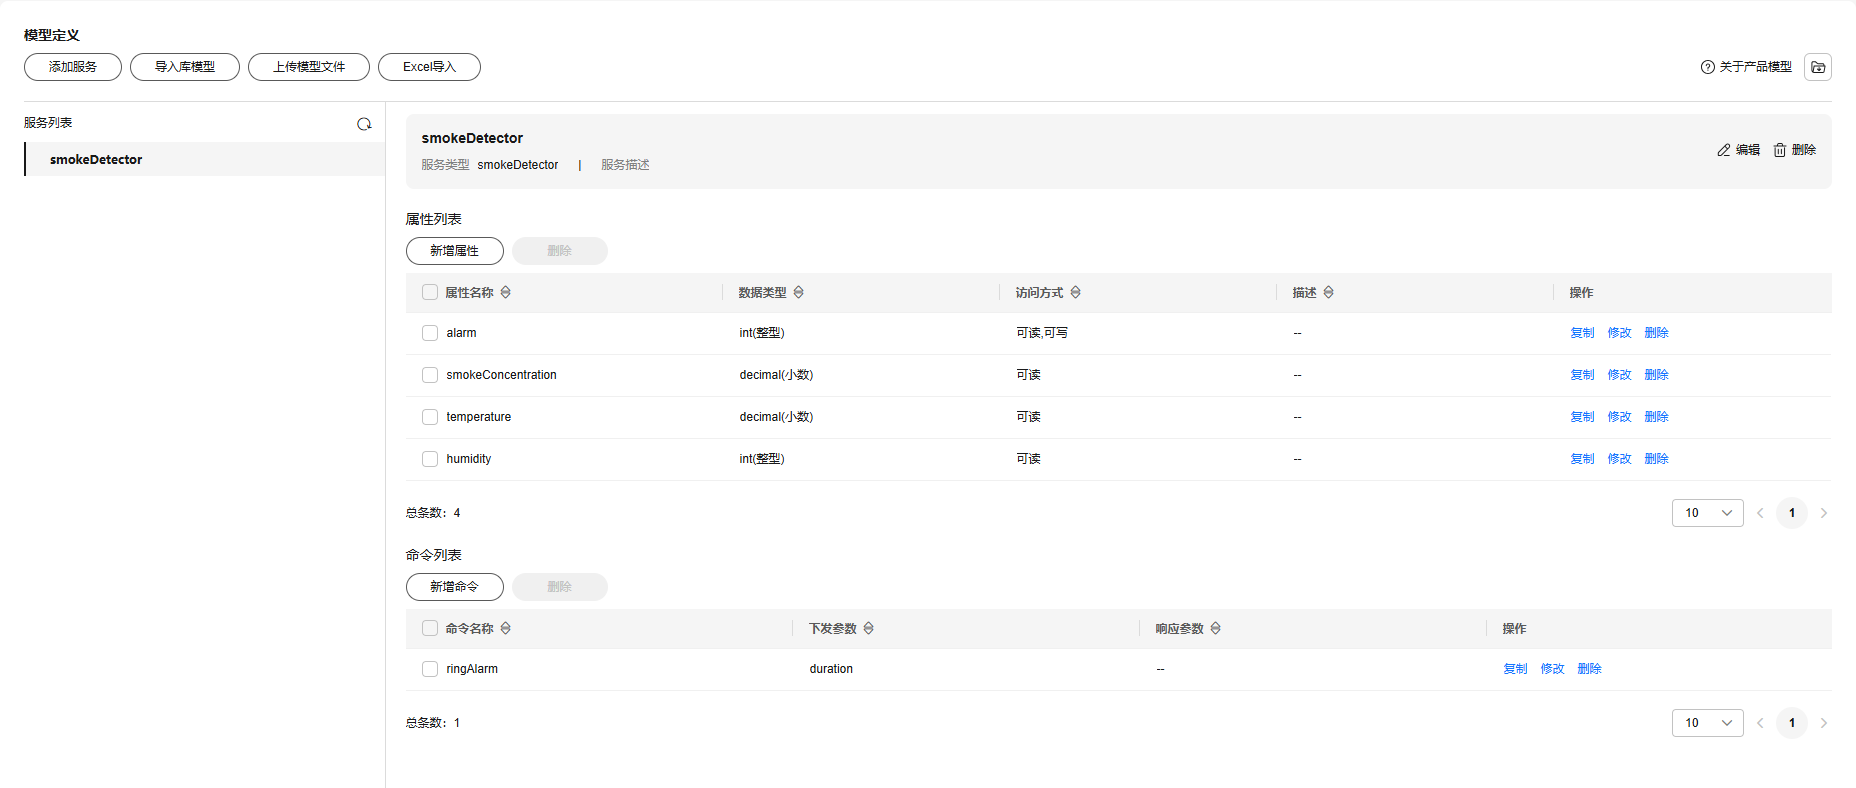Screen dimensions: 1856x788
Task: Sort by 访问方式 column
Action: tap(1076, 292)
